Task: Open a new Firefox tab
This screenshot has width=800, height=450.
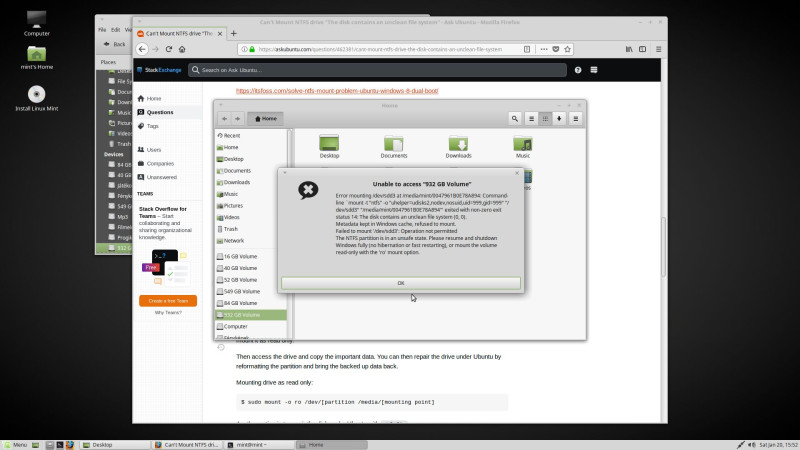Action: click(x=234, y=34)
